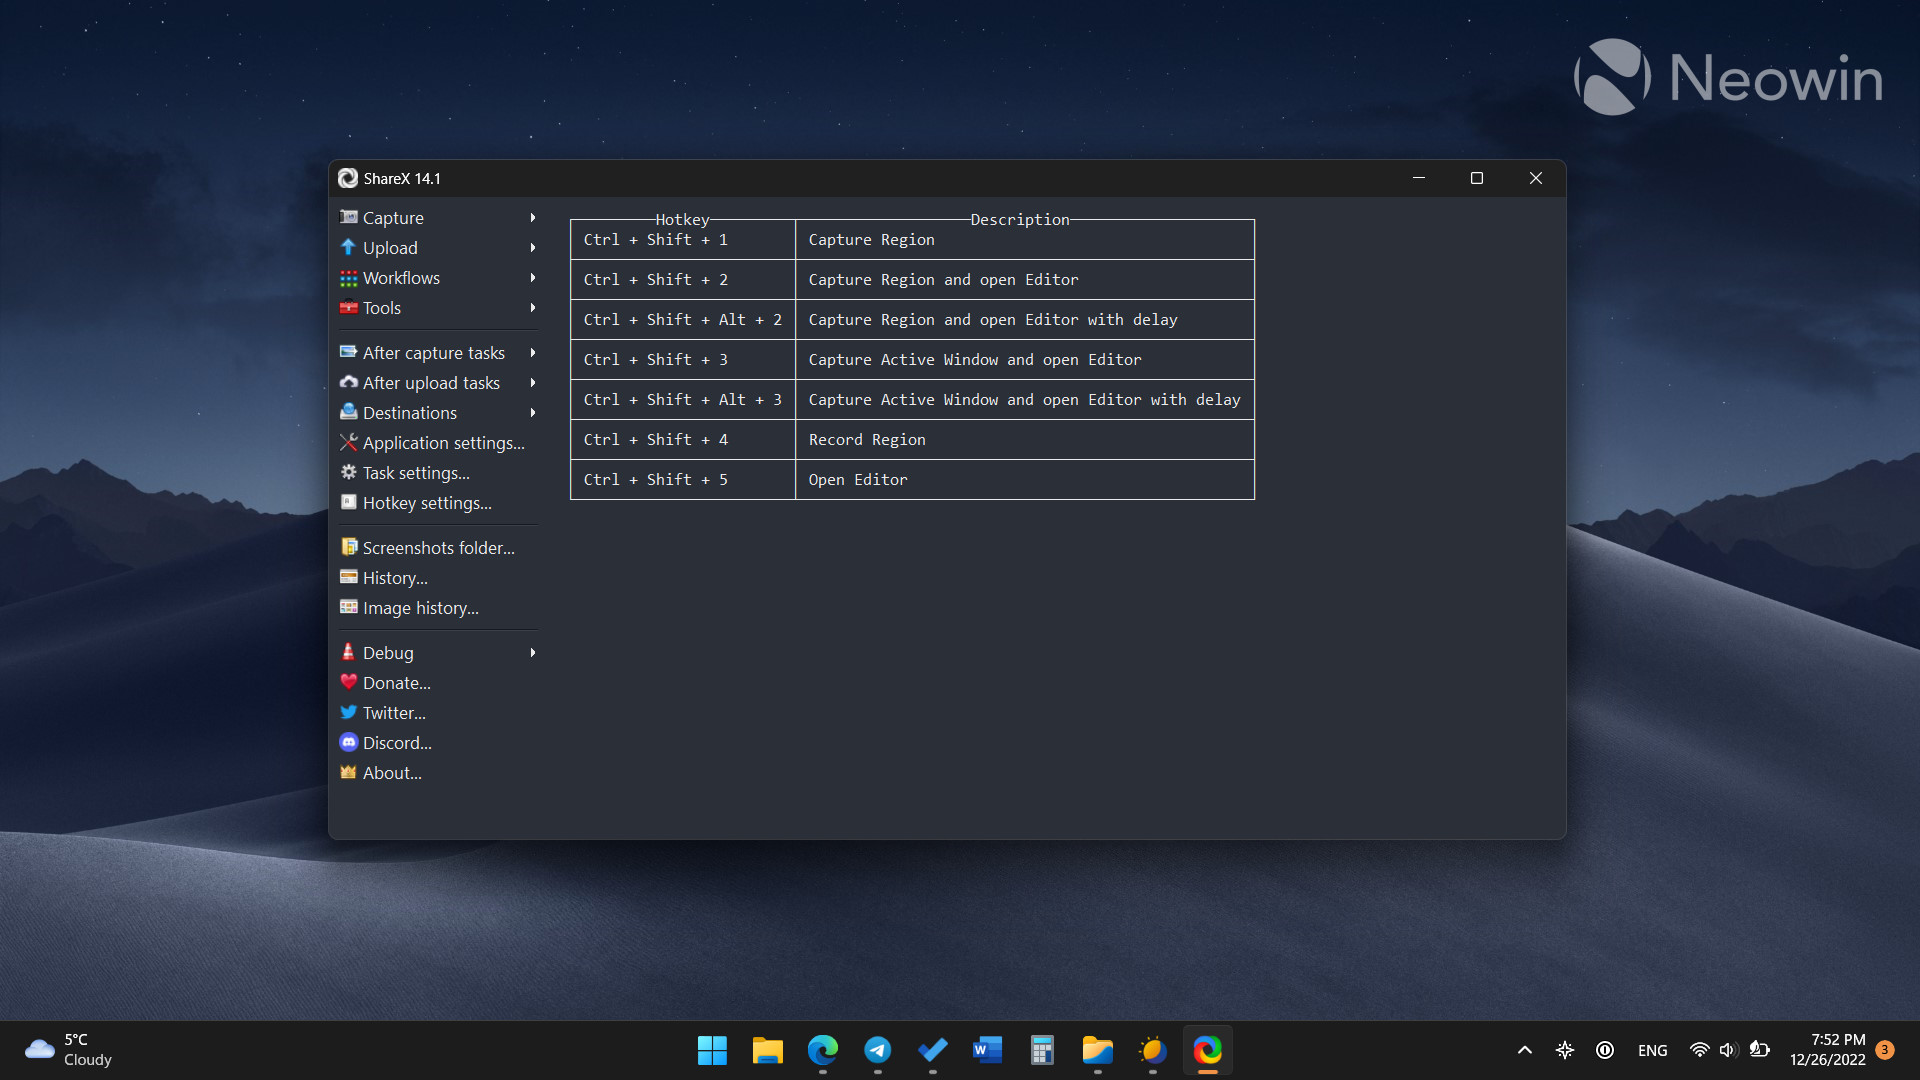Click the ENG language indicator
1920x1080 pixels.
click(x=1652, y=1050)
